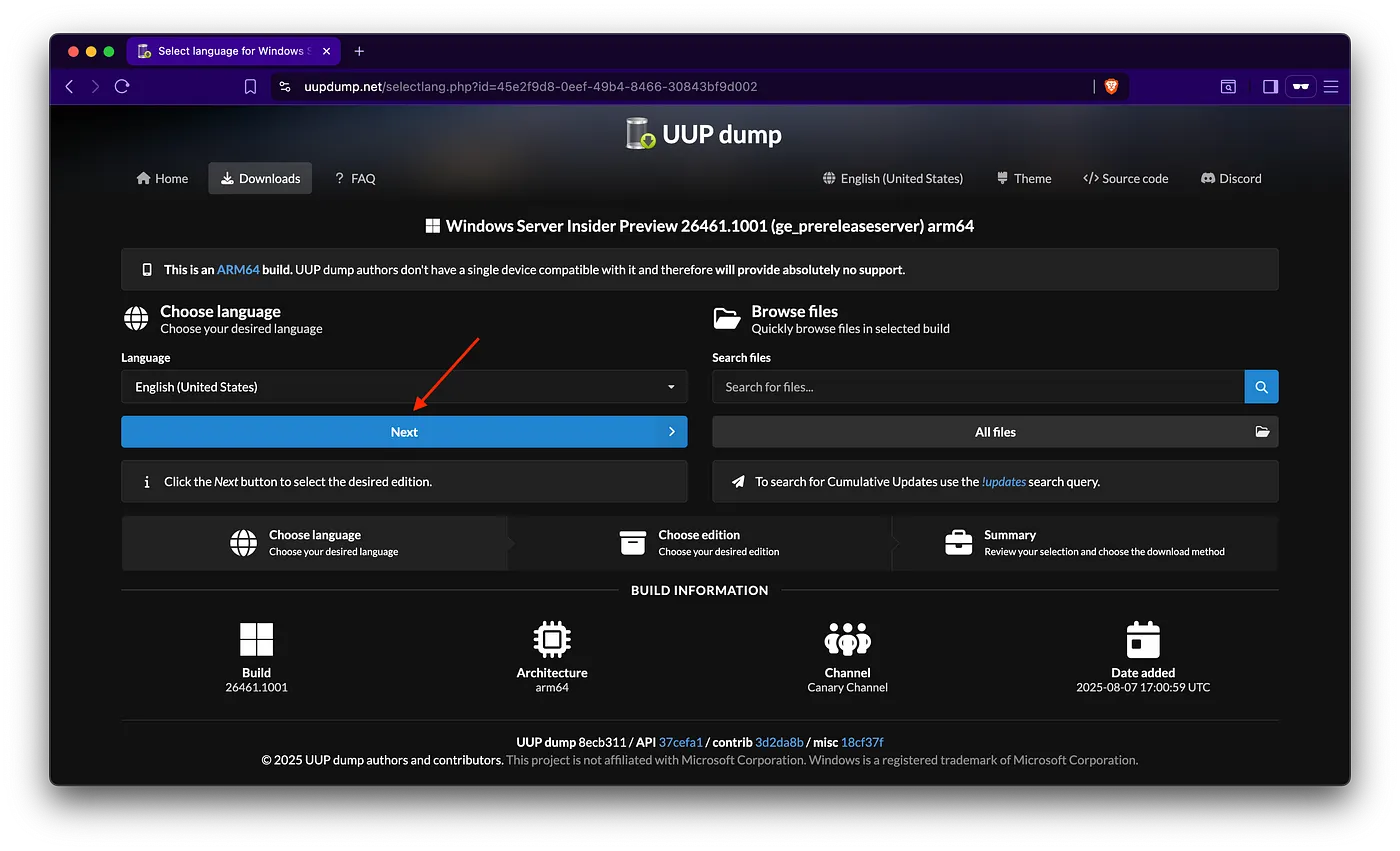The height and width of the screenshot is (851, 1400).
Task: Click the Brave shields lion icon
Action: pos(1111,87)
